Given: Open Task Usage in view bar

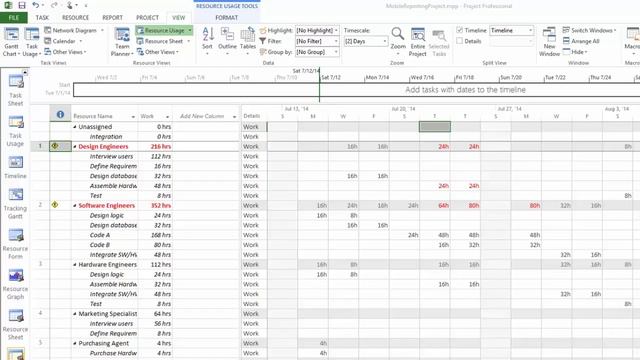Looking at the screenshot, I should (x=16, y=131).
